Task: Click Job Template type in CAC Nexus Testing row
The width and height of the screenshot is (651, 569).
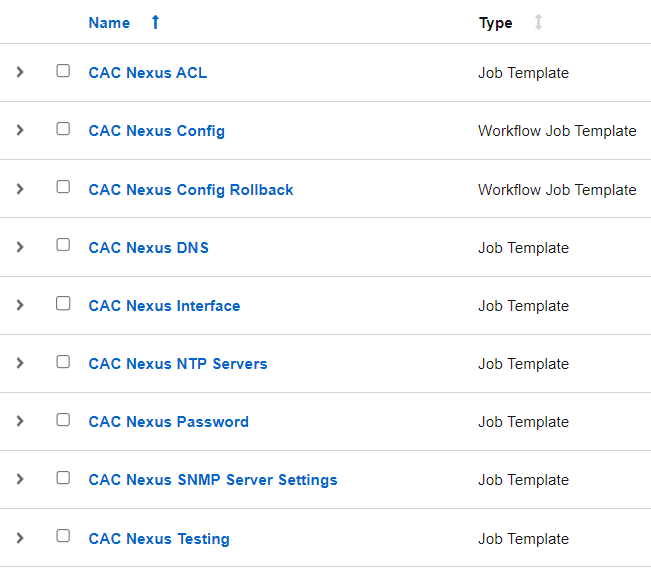Action: (x=524, y=540)
